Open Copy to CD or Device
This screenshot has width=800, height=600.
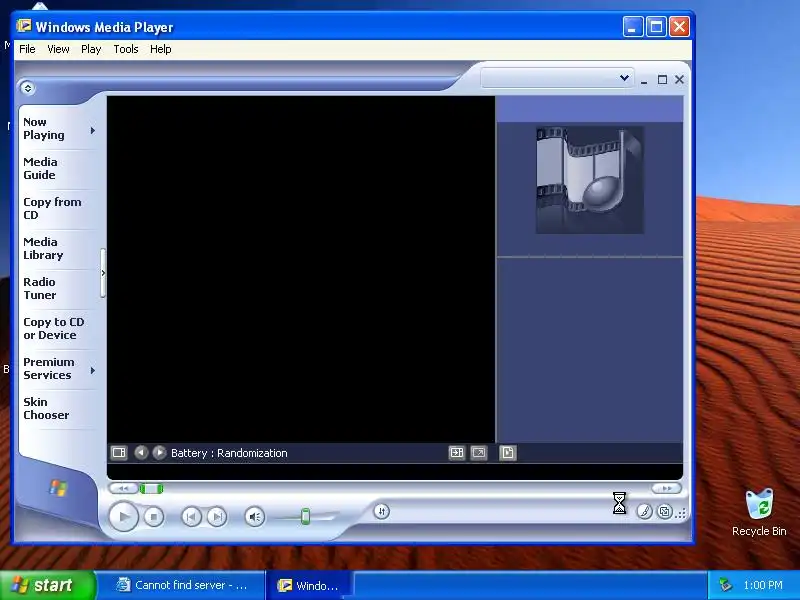[x=54, y=329]
